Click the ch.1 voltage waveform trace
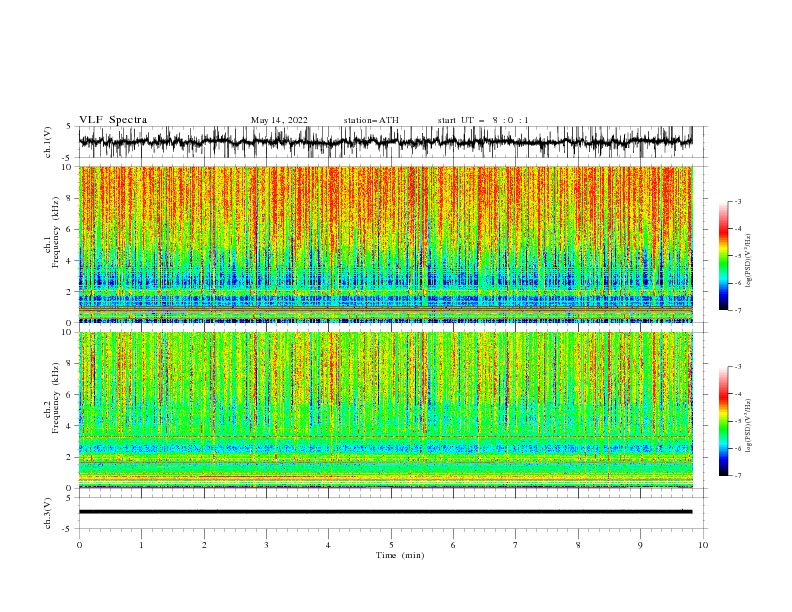The width and height of the screenshot is (792, 612). [385, 142]
